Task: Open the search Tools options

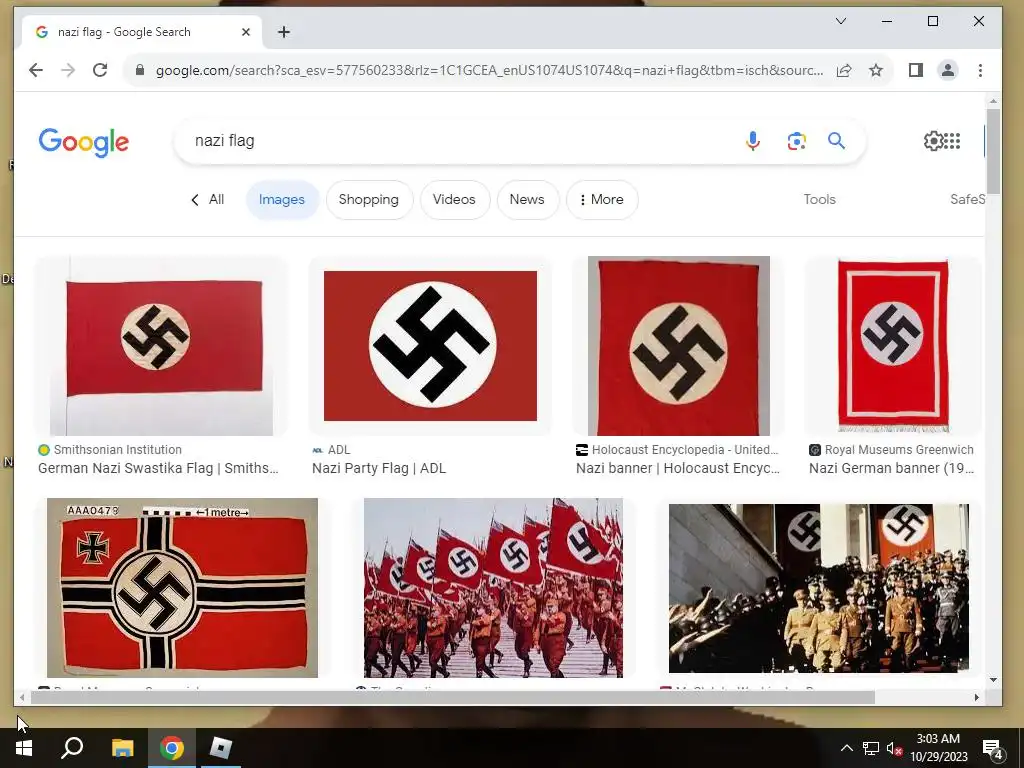Action: tap(820, 199)
